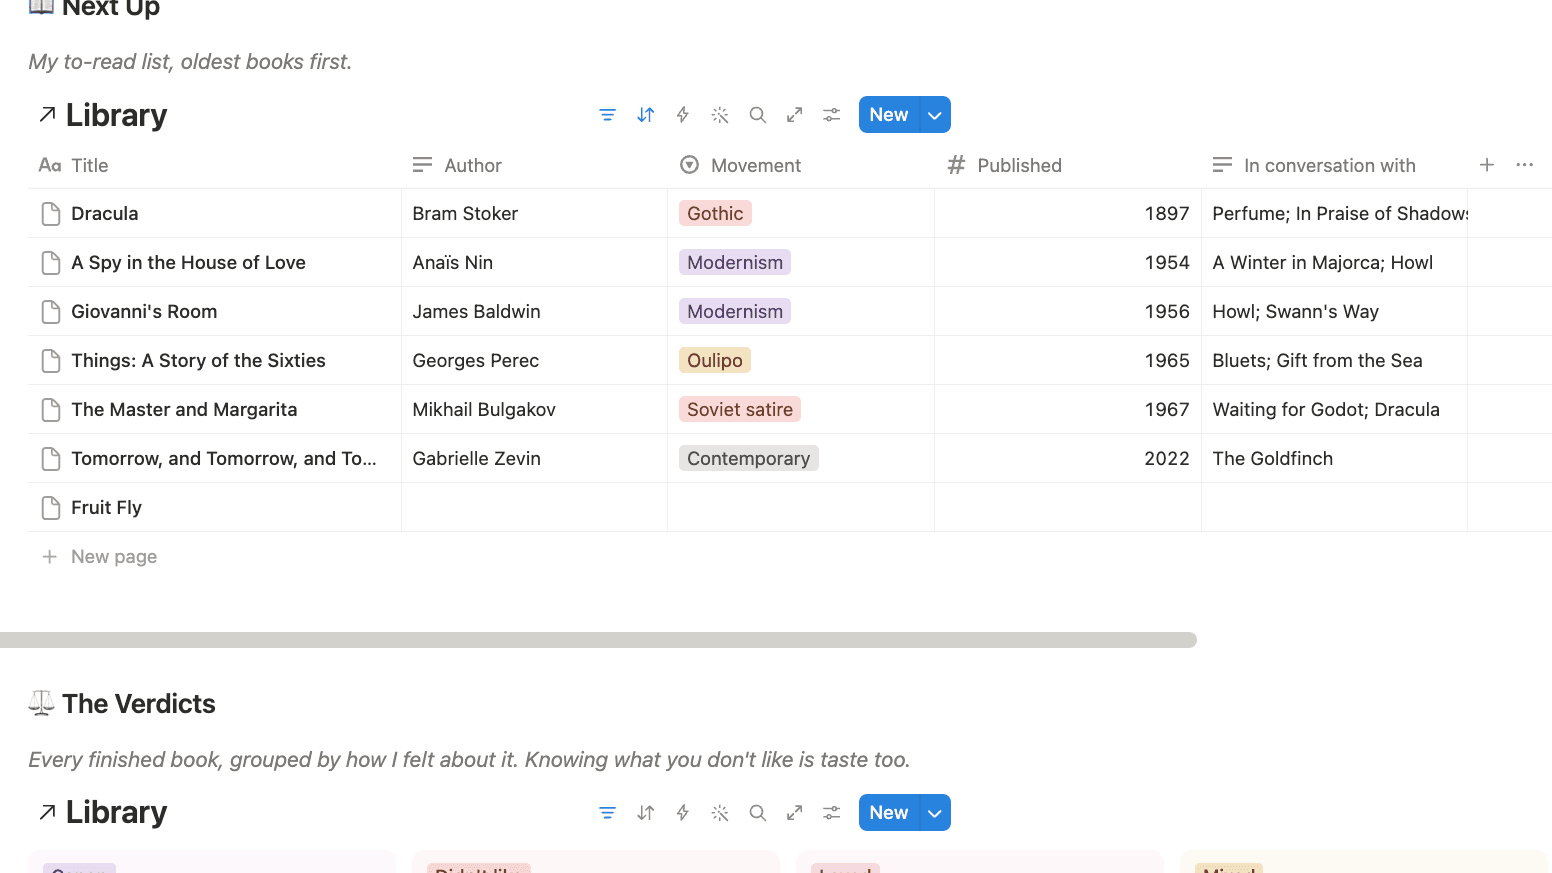Open Giovanni's Room title
This screenshot has height=873, width=1552.
[x=144, y=312]
